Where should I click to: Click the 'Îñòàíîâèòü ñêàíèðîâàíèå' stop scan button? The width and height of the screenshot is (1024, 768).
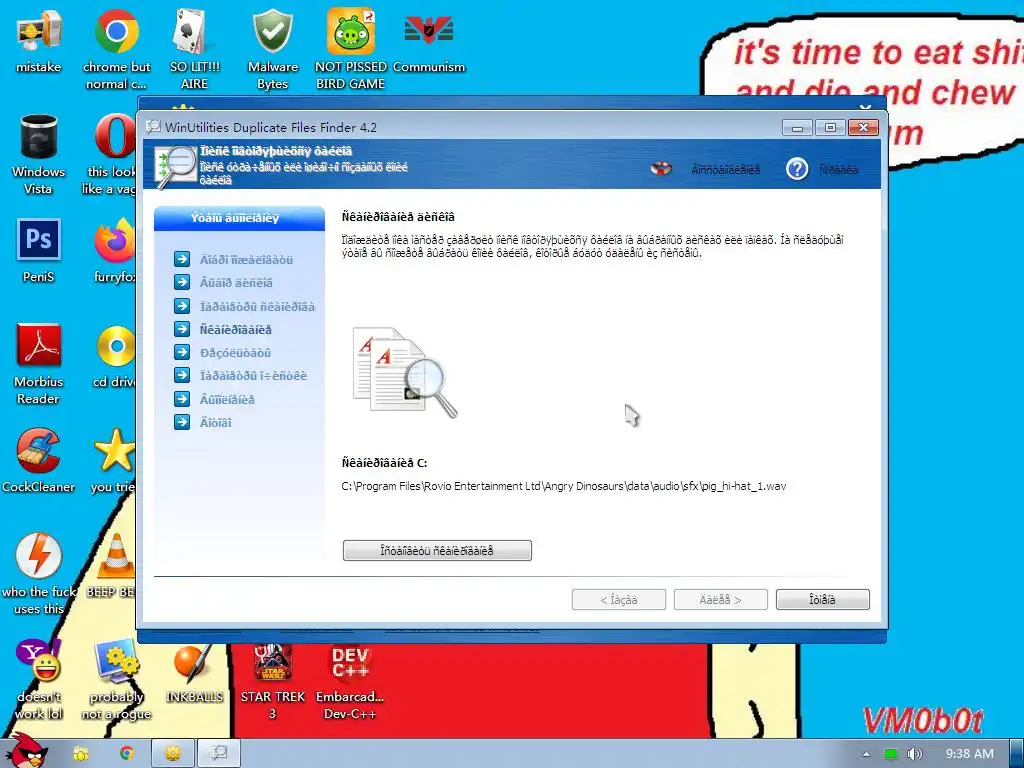tap(437, 551)
